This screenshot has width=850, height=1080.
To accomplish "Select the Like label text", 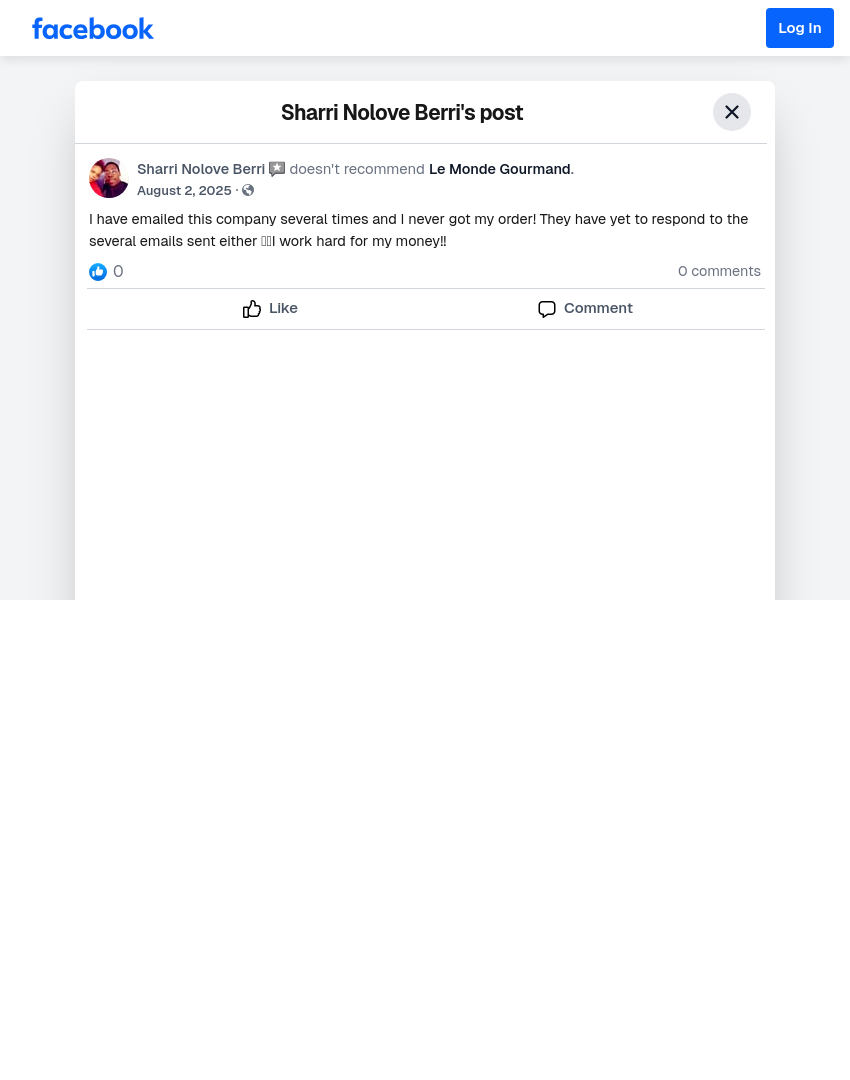I will click(283, 309).
